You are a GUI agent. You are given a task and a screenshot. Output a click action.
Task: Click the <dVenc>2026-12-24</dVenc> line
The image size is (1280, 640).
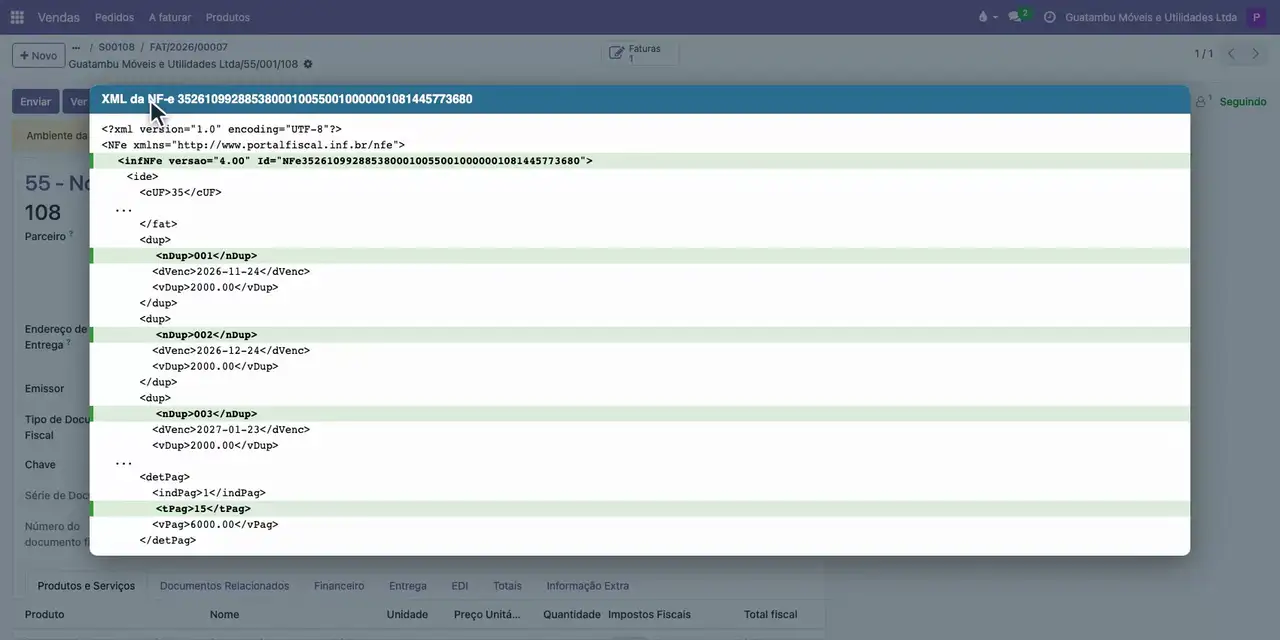pos(231,351)
